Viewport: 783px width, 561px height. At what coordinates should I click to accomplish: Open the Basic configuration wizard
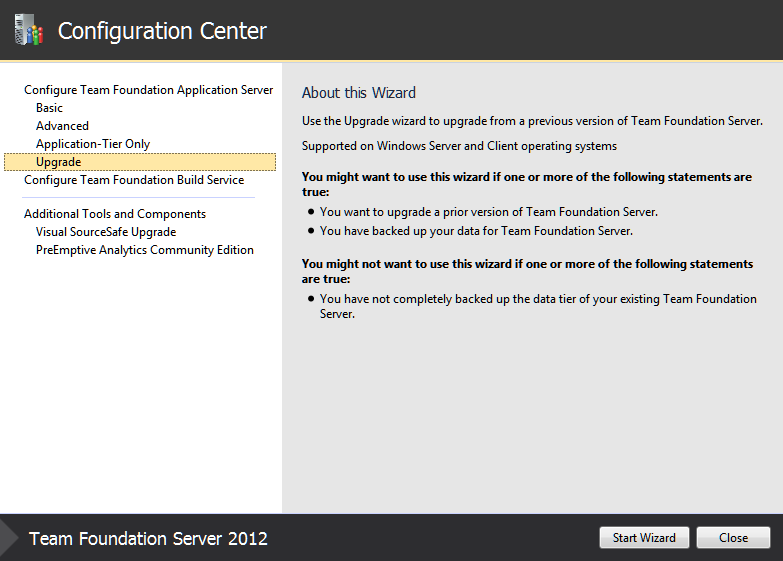pyautogui.click(x=49, y=108)
